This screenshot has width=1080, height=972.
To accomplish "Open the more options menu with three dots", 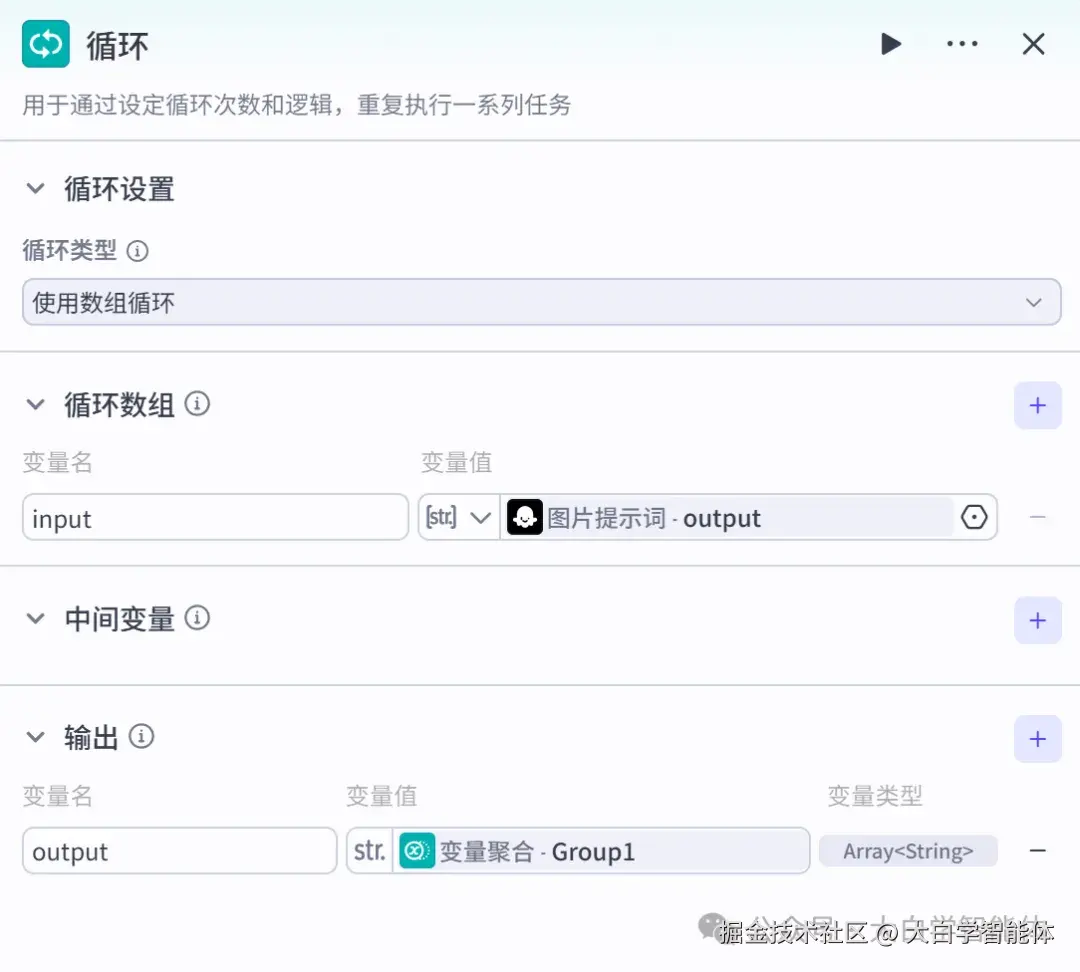I will (962, 44).
